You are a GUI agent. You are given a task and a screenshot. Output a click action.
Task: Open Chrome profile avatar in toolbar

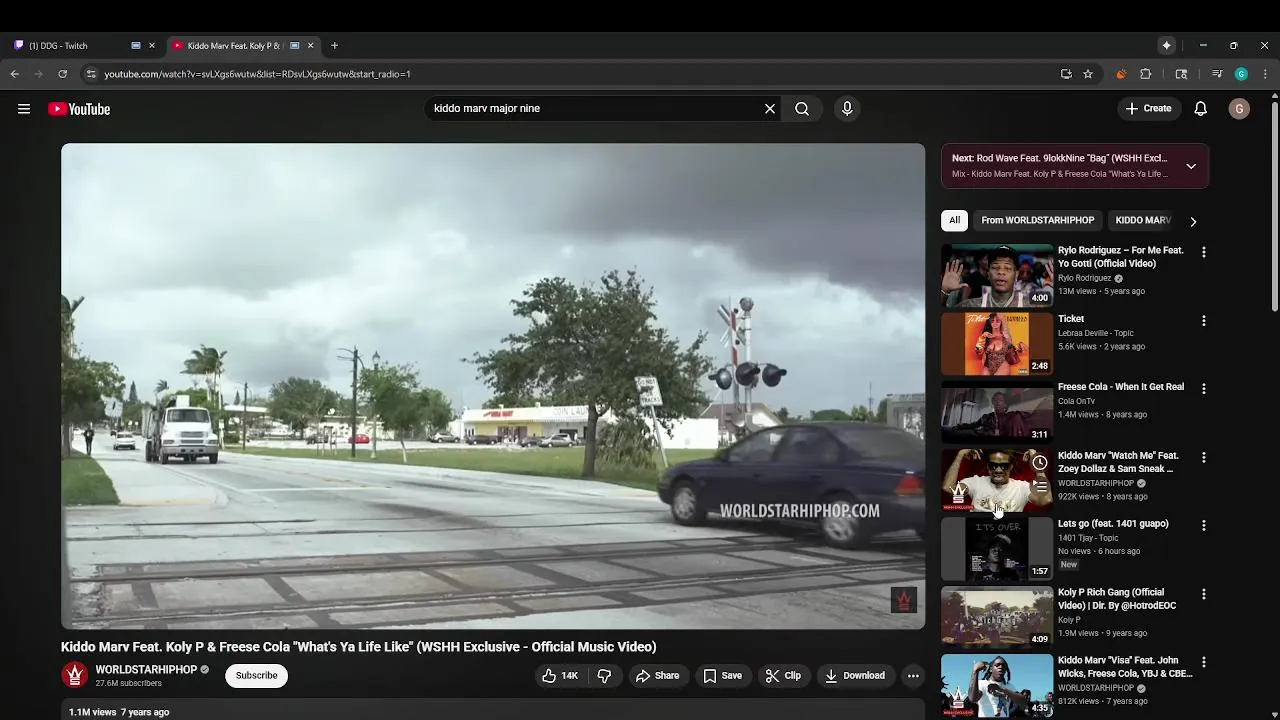tap(1241, 74)
